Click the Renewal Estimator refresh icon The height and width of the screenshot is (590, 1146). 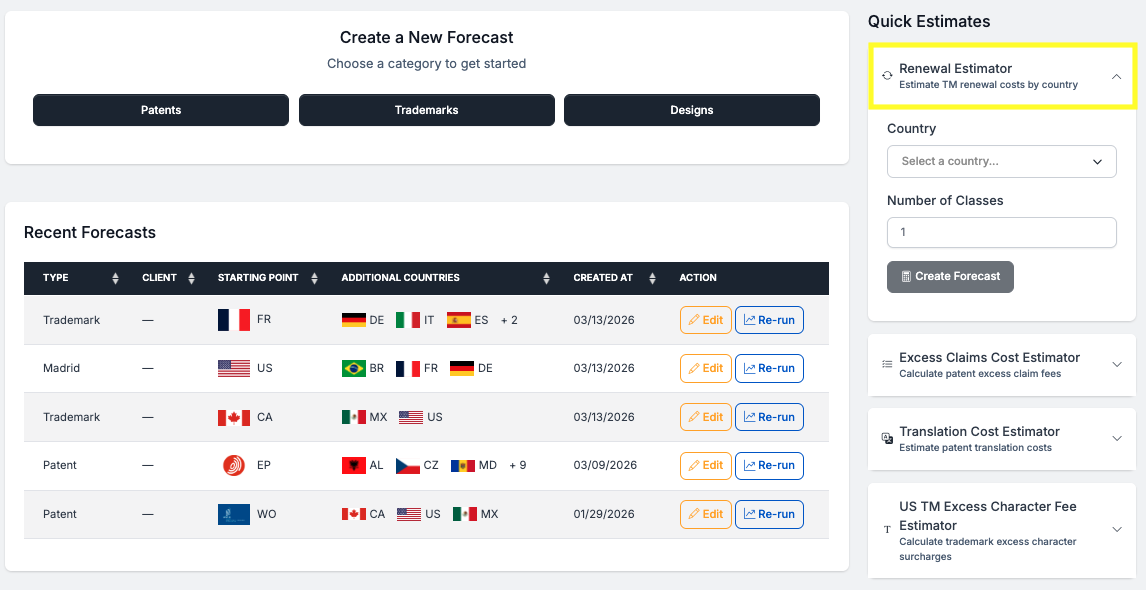click(887, 76)
